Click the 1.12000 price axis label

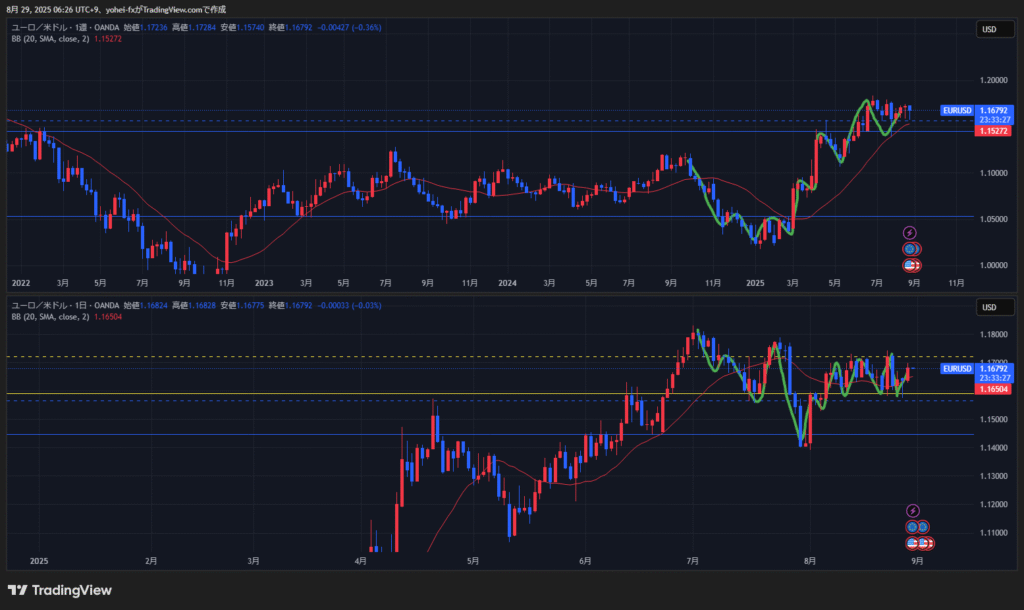pos(993,505)
